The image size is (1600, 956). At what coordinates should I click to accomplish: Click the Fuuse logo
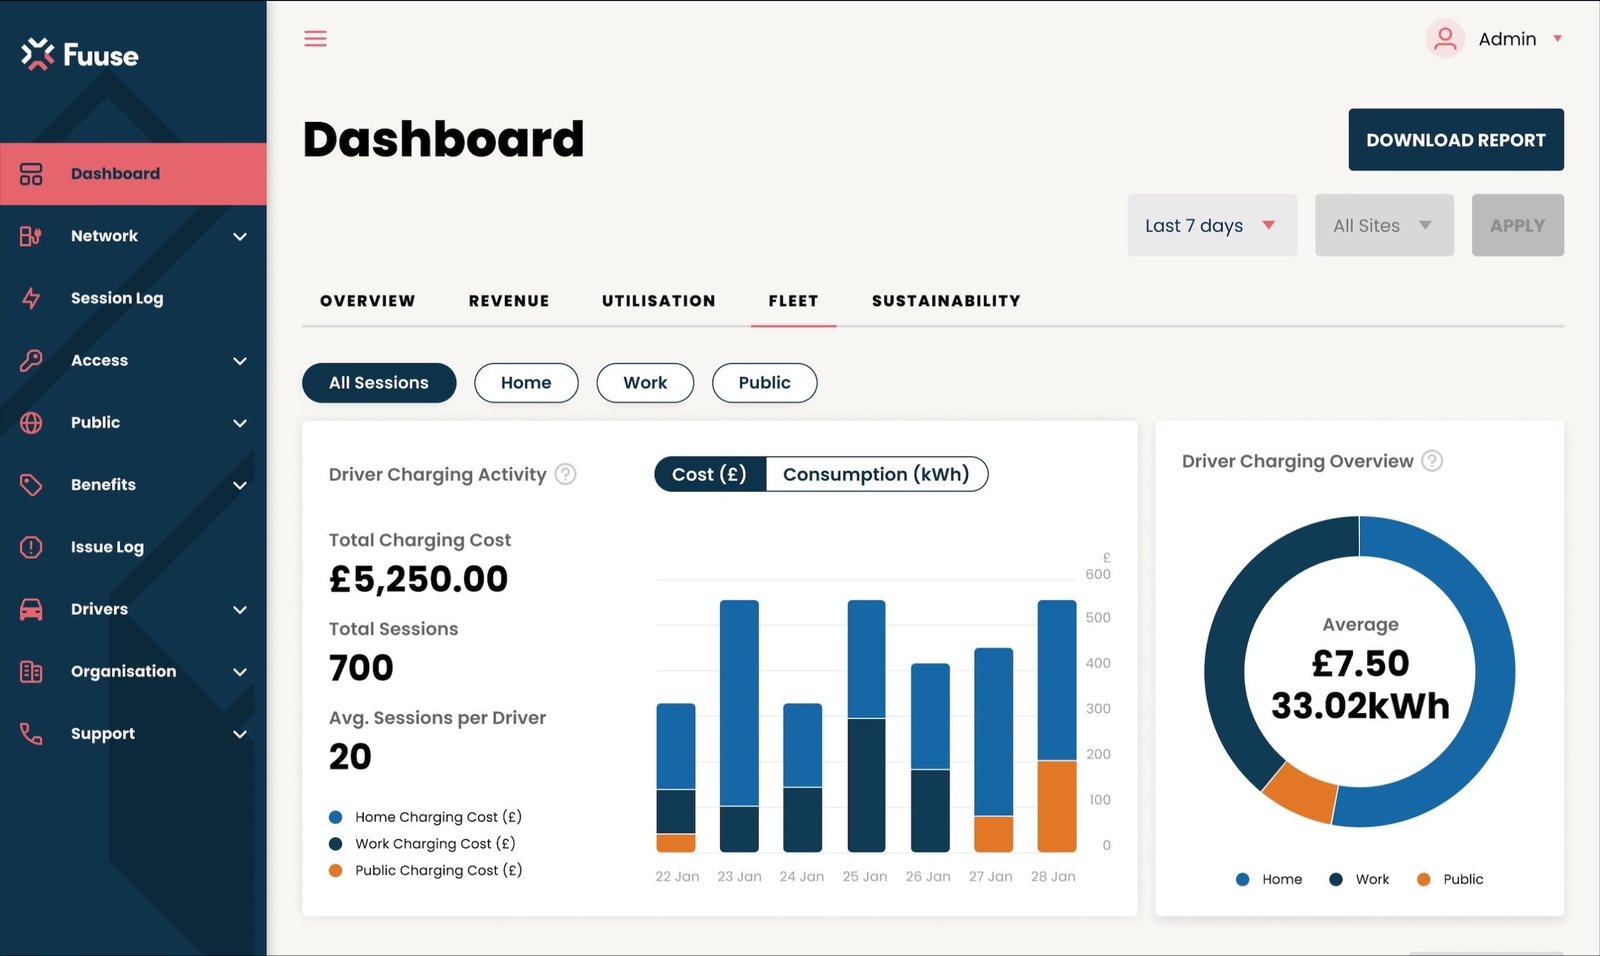[x=80, y=54]
